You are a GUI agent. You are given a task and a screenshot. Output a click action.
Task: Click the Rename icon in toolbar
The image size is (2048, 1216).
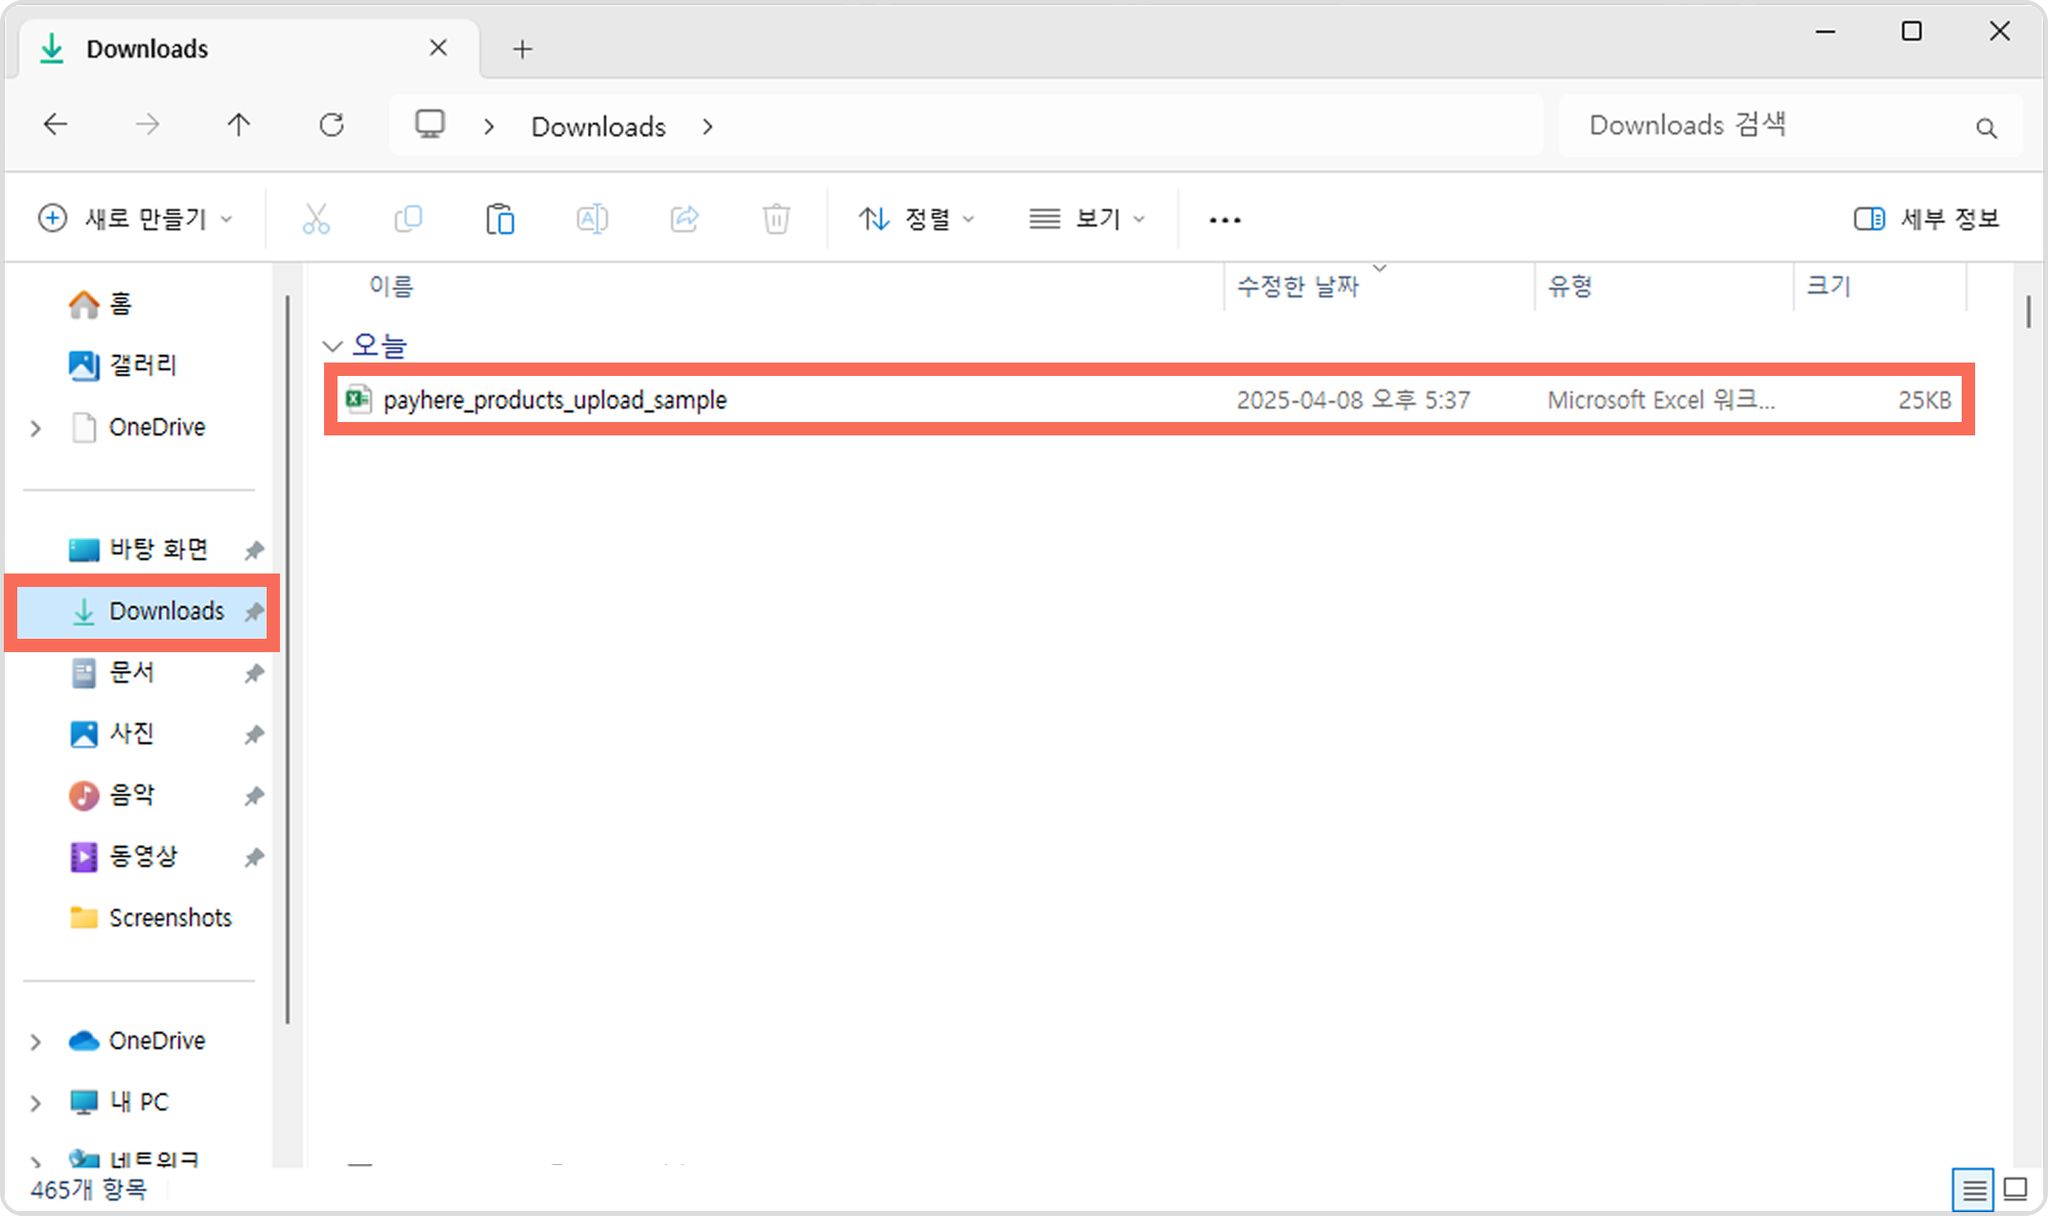pyautogui.click(x=592, y=219)
